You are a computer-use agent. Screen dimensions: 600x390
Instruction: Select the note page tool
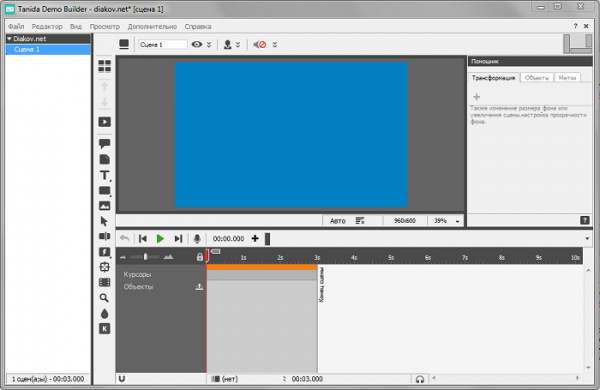click(x=104, y=159)
